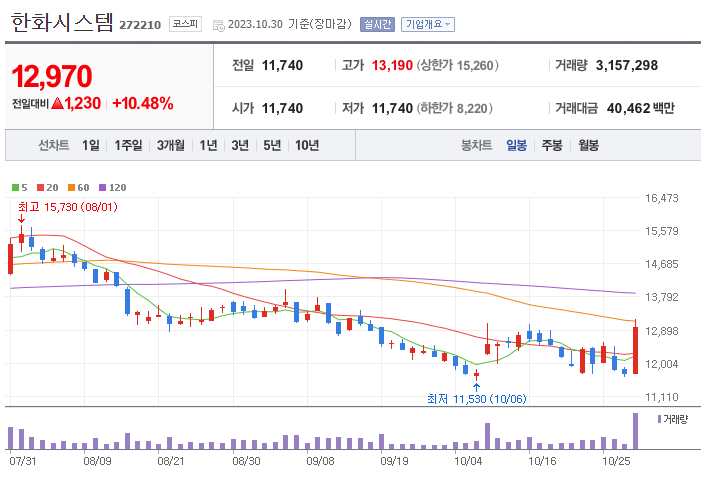701x486 pixels.
Task: Switch to the 월봉 monthly candle chart
Action: coord(588,145)
